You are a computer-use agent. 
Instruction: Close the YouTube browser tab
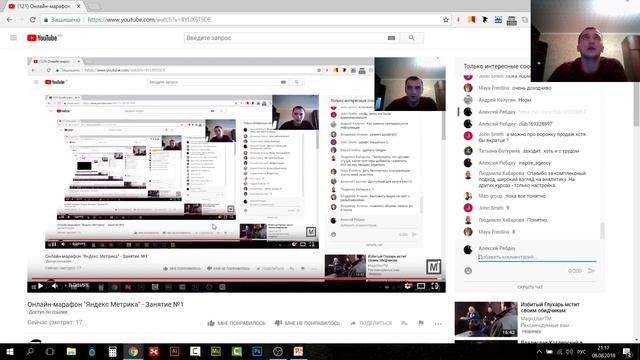coord(79,7)
